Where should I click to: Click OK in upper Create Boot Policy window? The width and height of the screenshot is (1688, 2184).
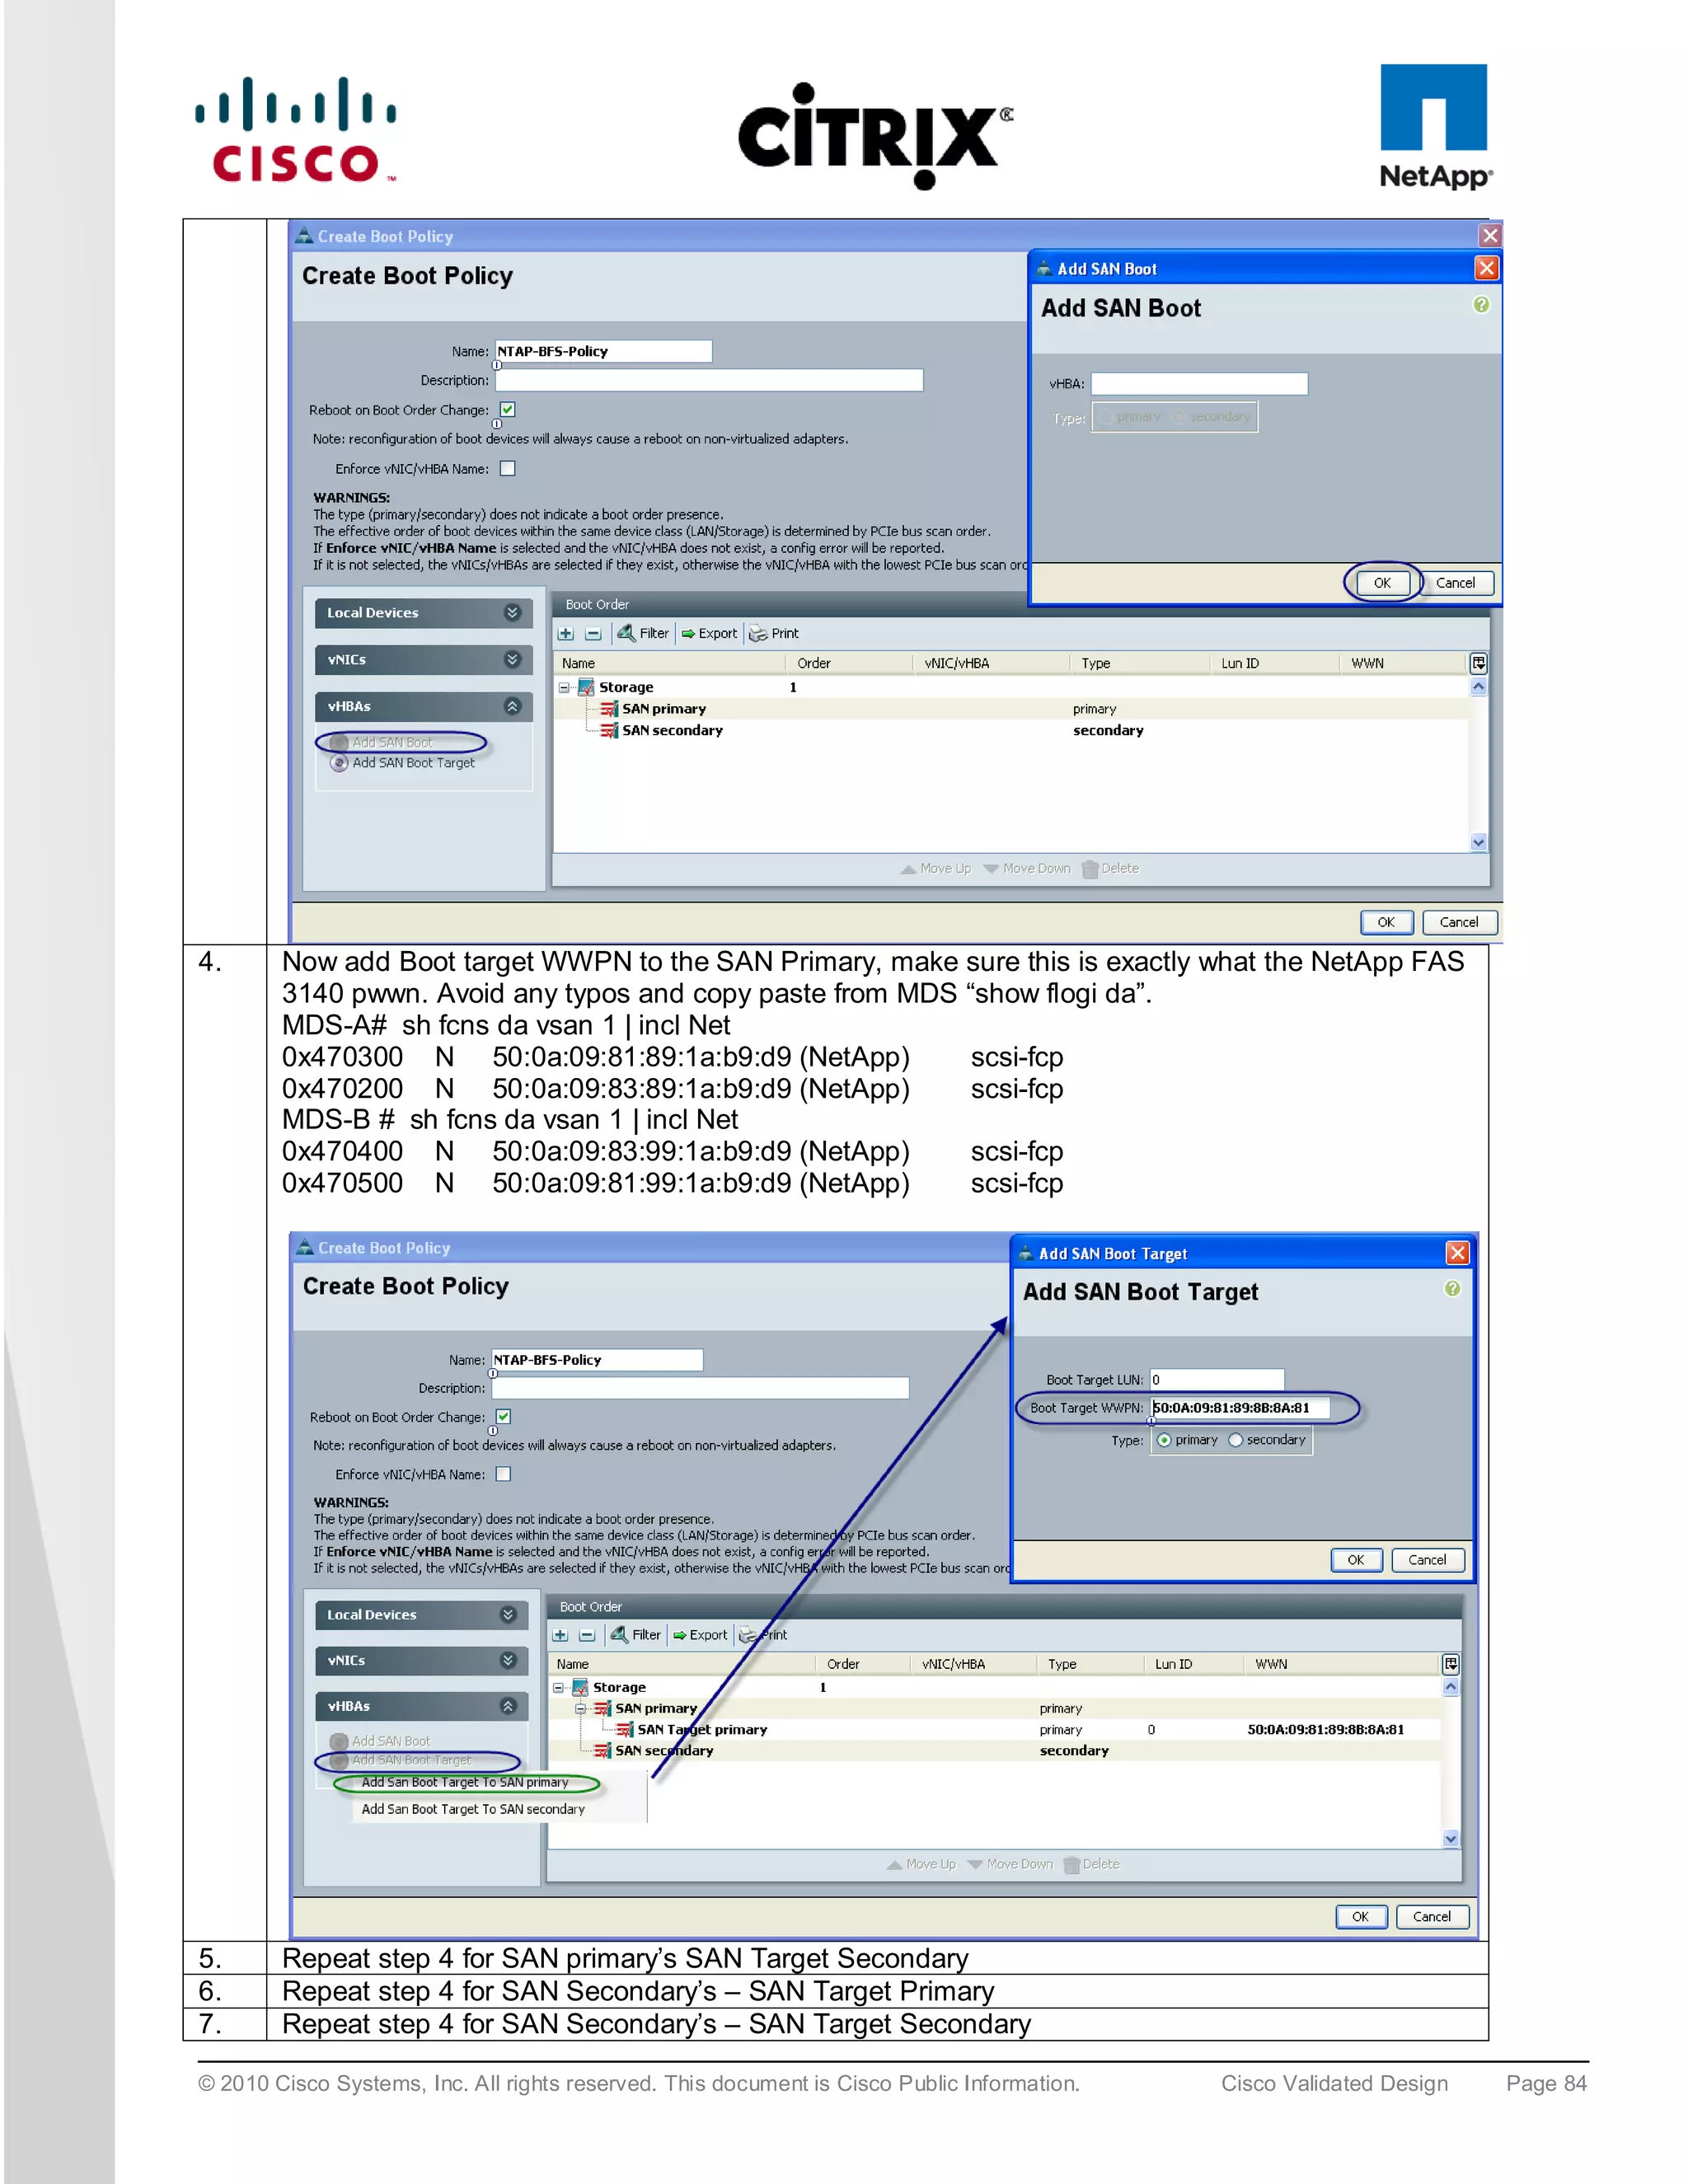pyautogui.click(x=1386, y=922)
